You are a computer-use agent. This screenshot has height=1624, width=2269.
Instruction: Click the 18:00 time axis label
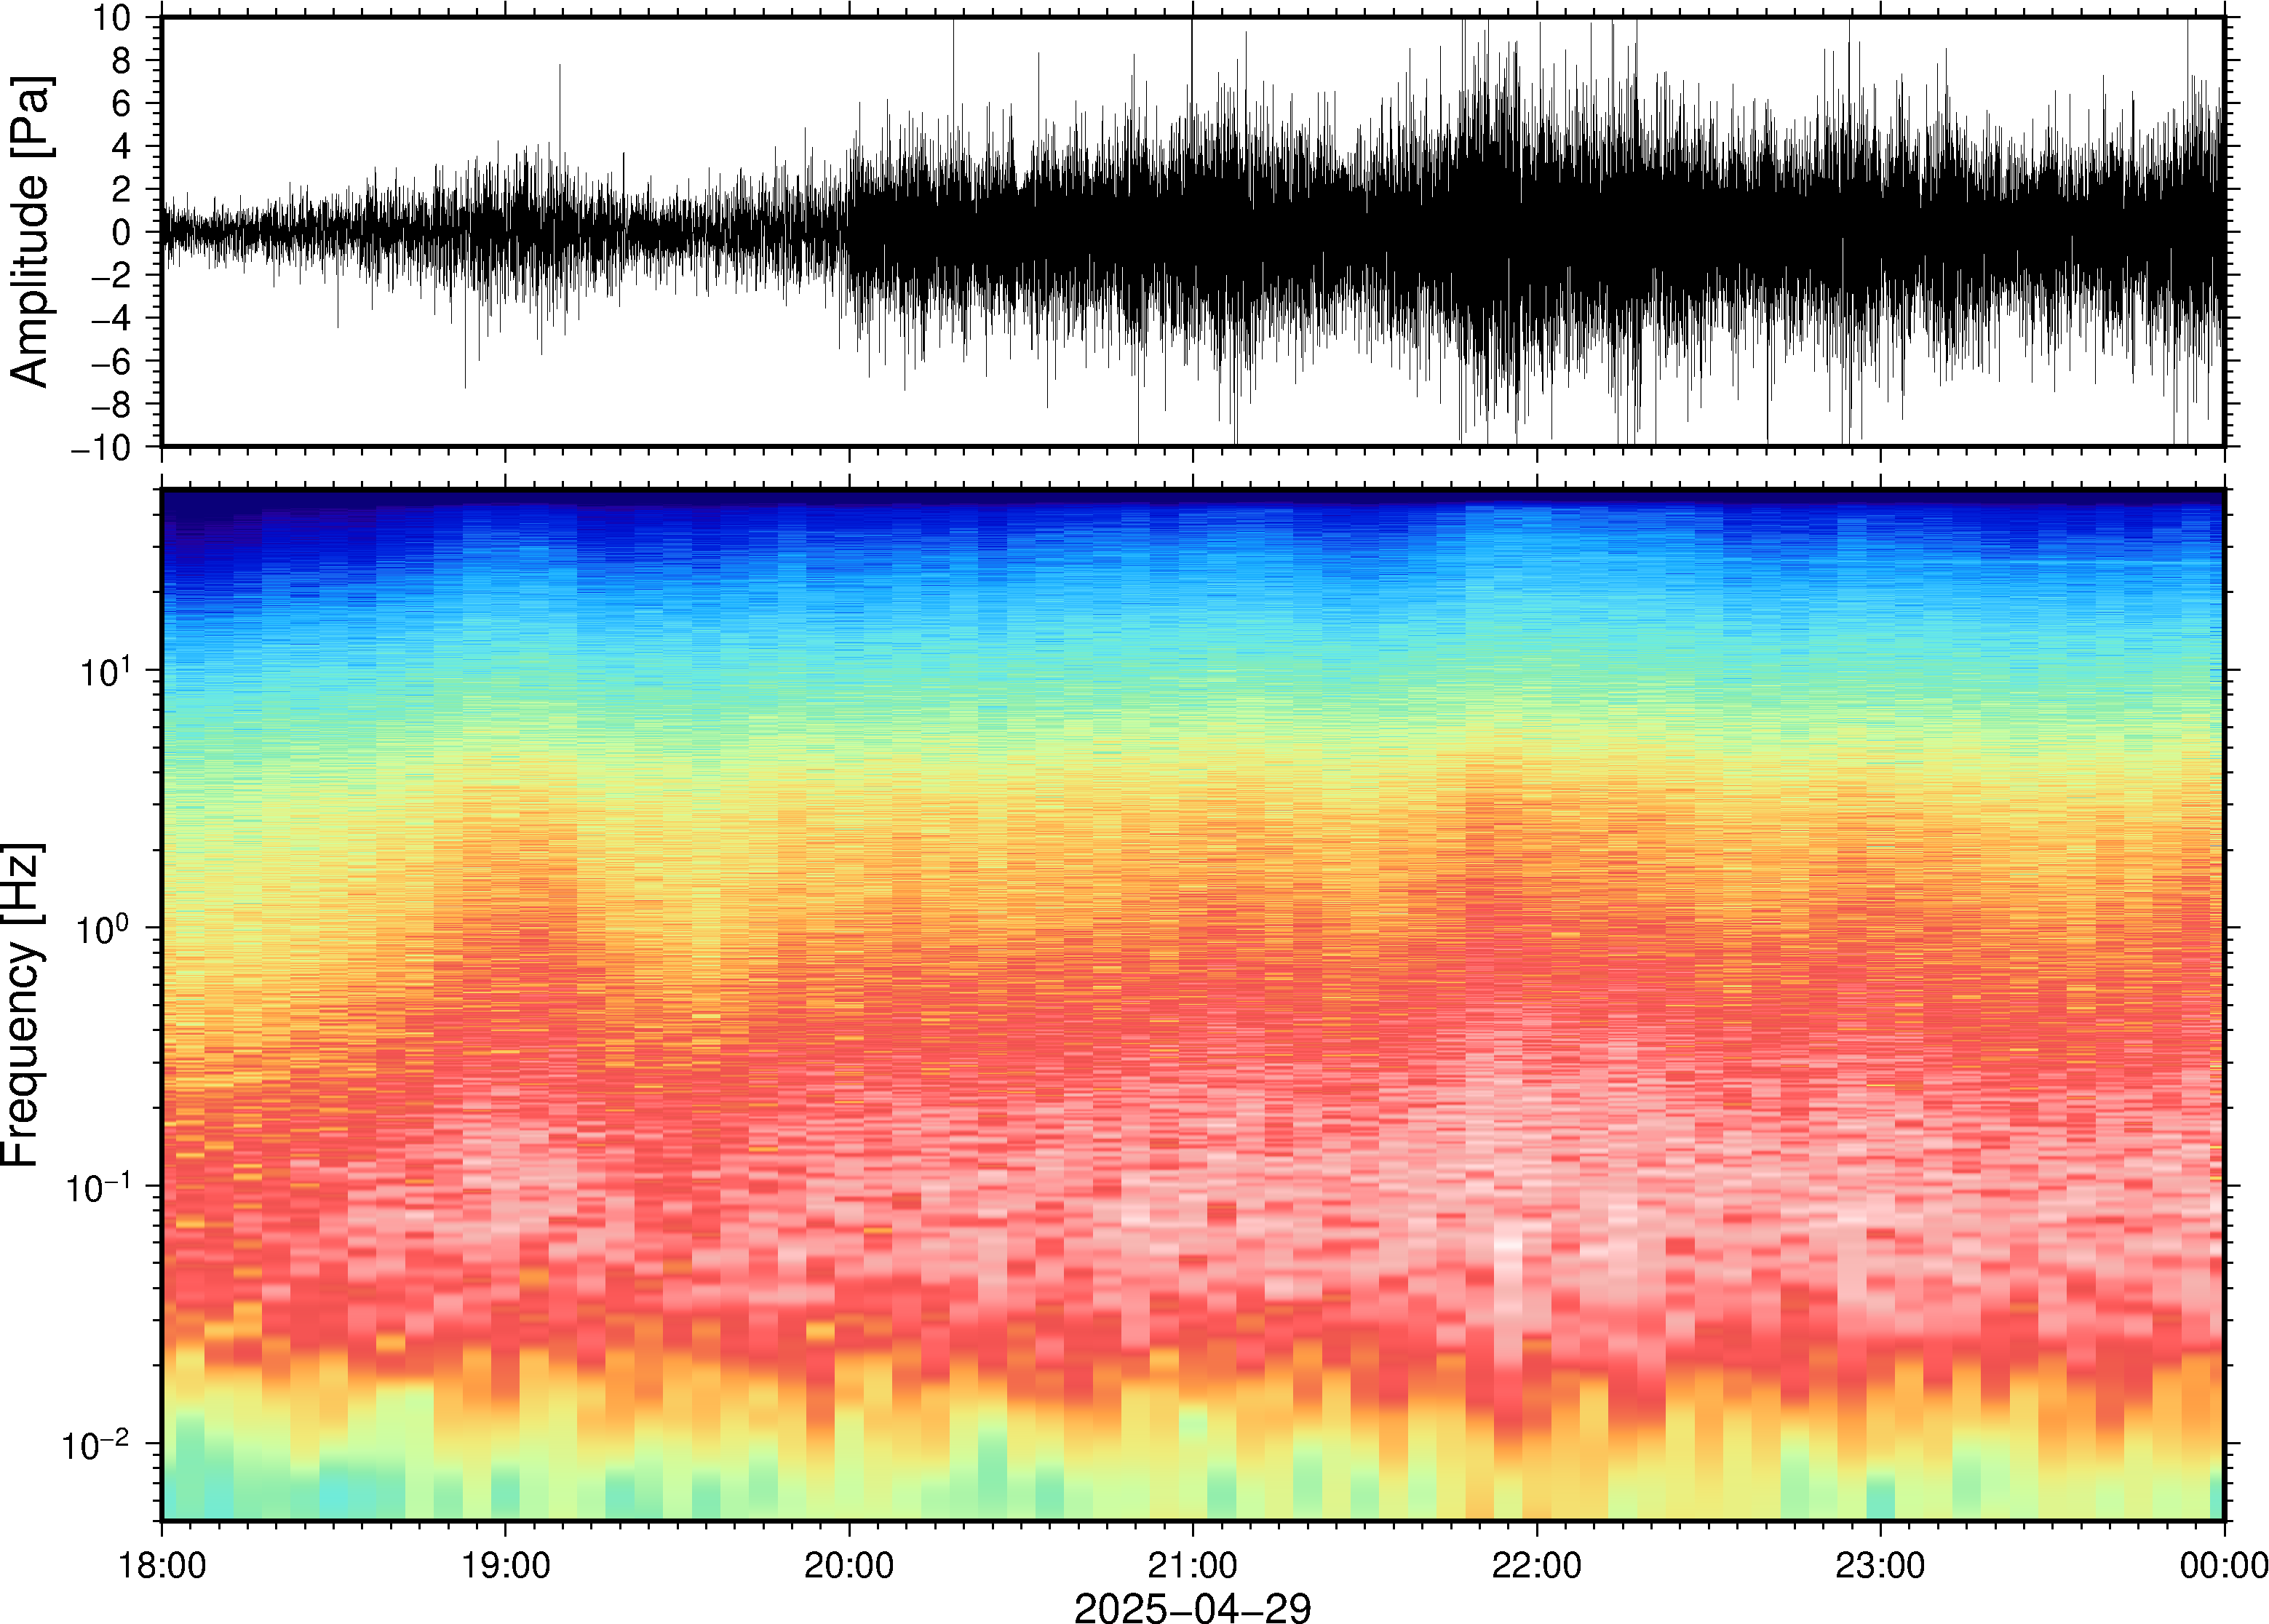pyautogui.click(x=162, y=1565)
